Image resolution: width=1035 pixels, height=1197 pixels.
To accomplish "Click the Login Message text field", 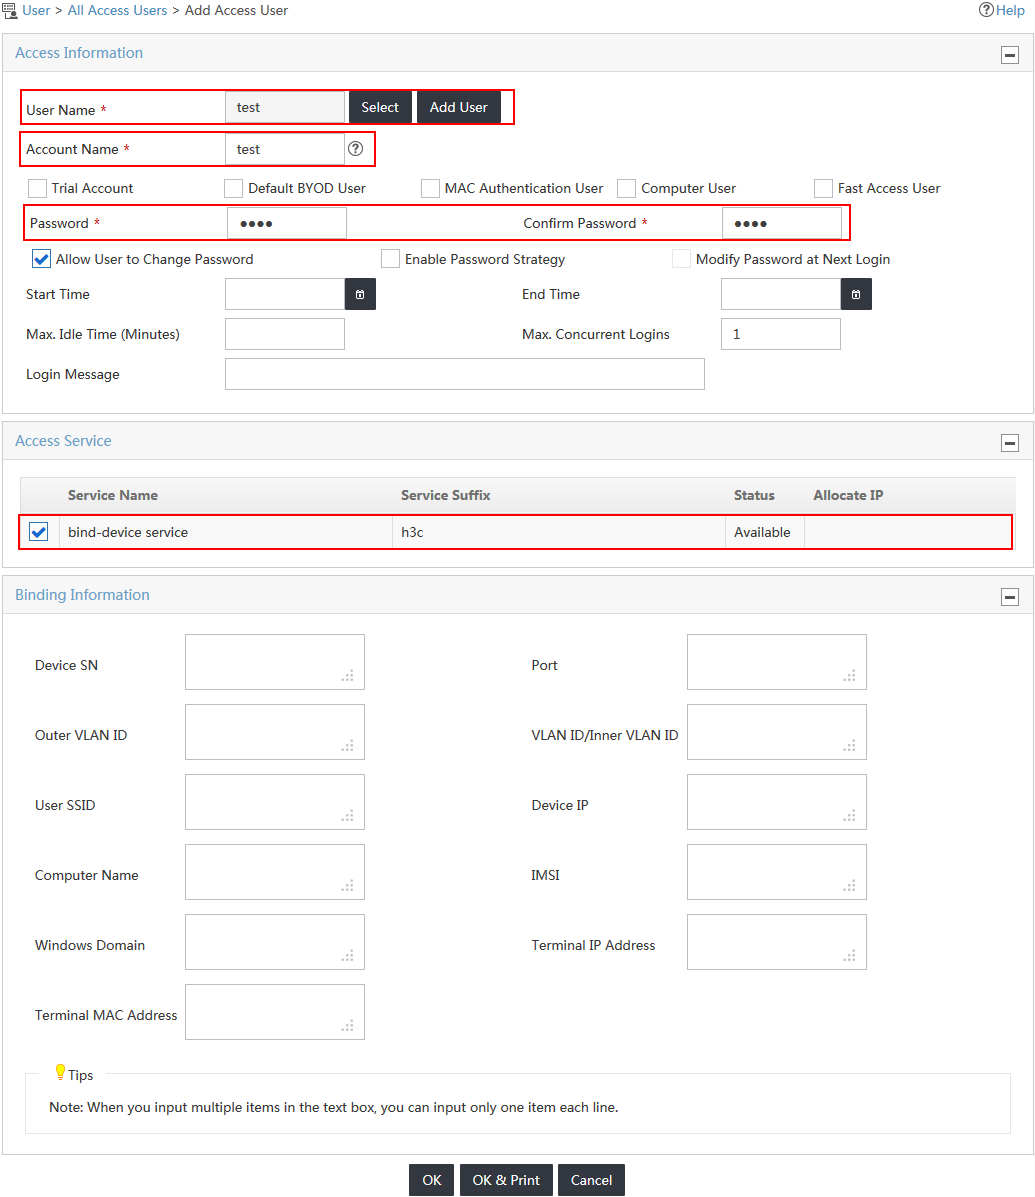I will pos(465,374).
